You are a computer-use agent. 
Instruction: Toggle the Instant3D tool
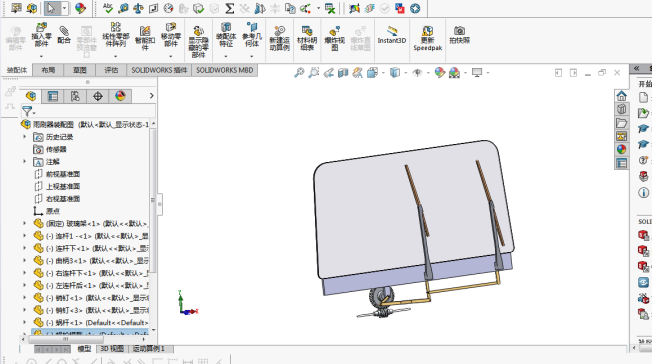coord(392,35)
